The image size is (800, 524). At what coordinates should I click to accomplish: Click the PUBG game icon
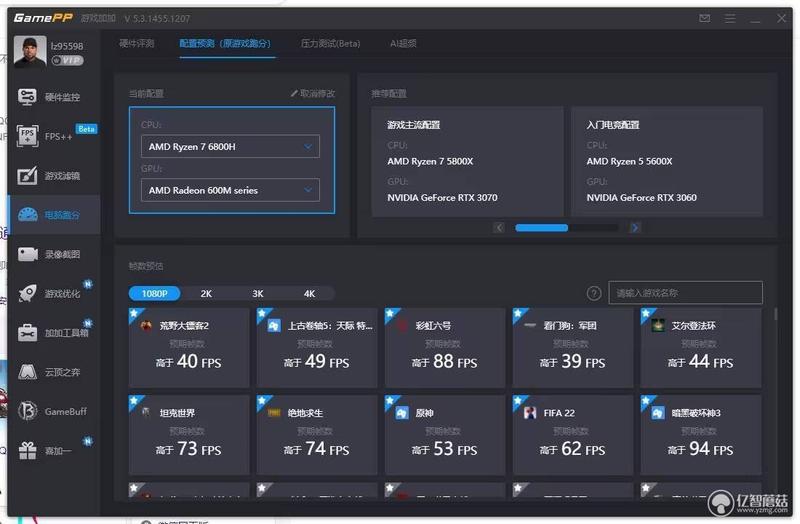tap(274, 413)
